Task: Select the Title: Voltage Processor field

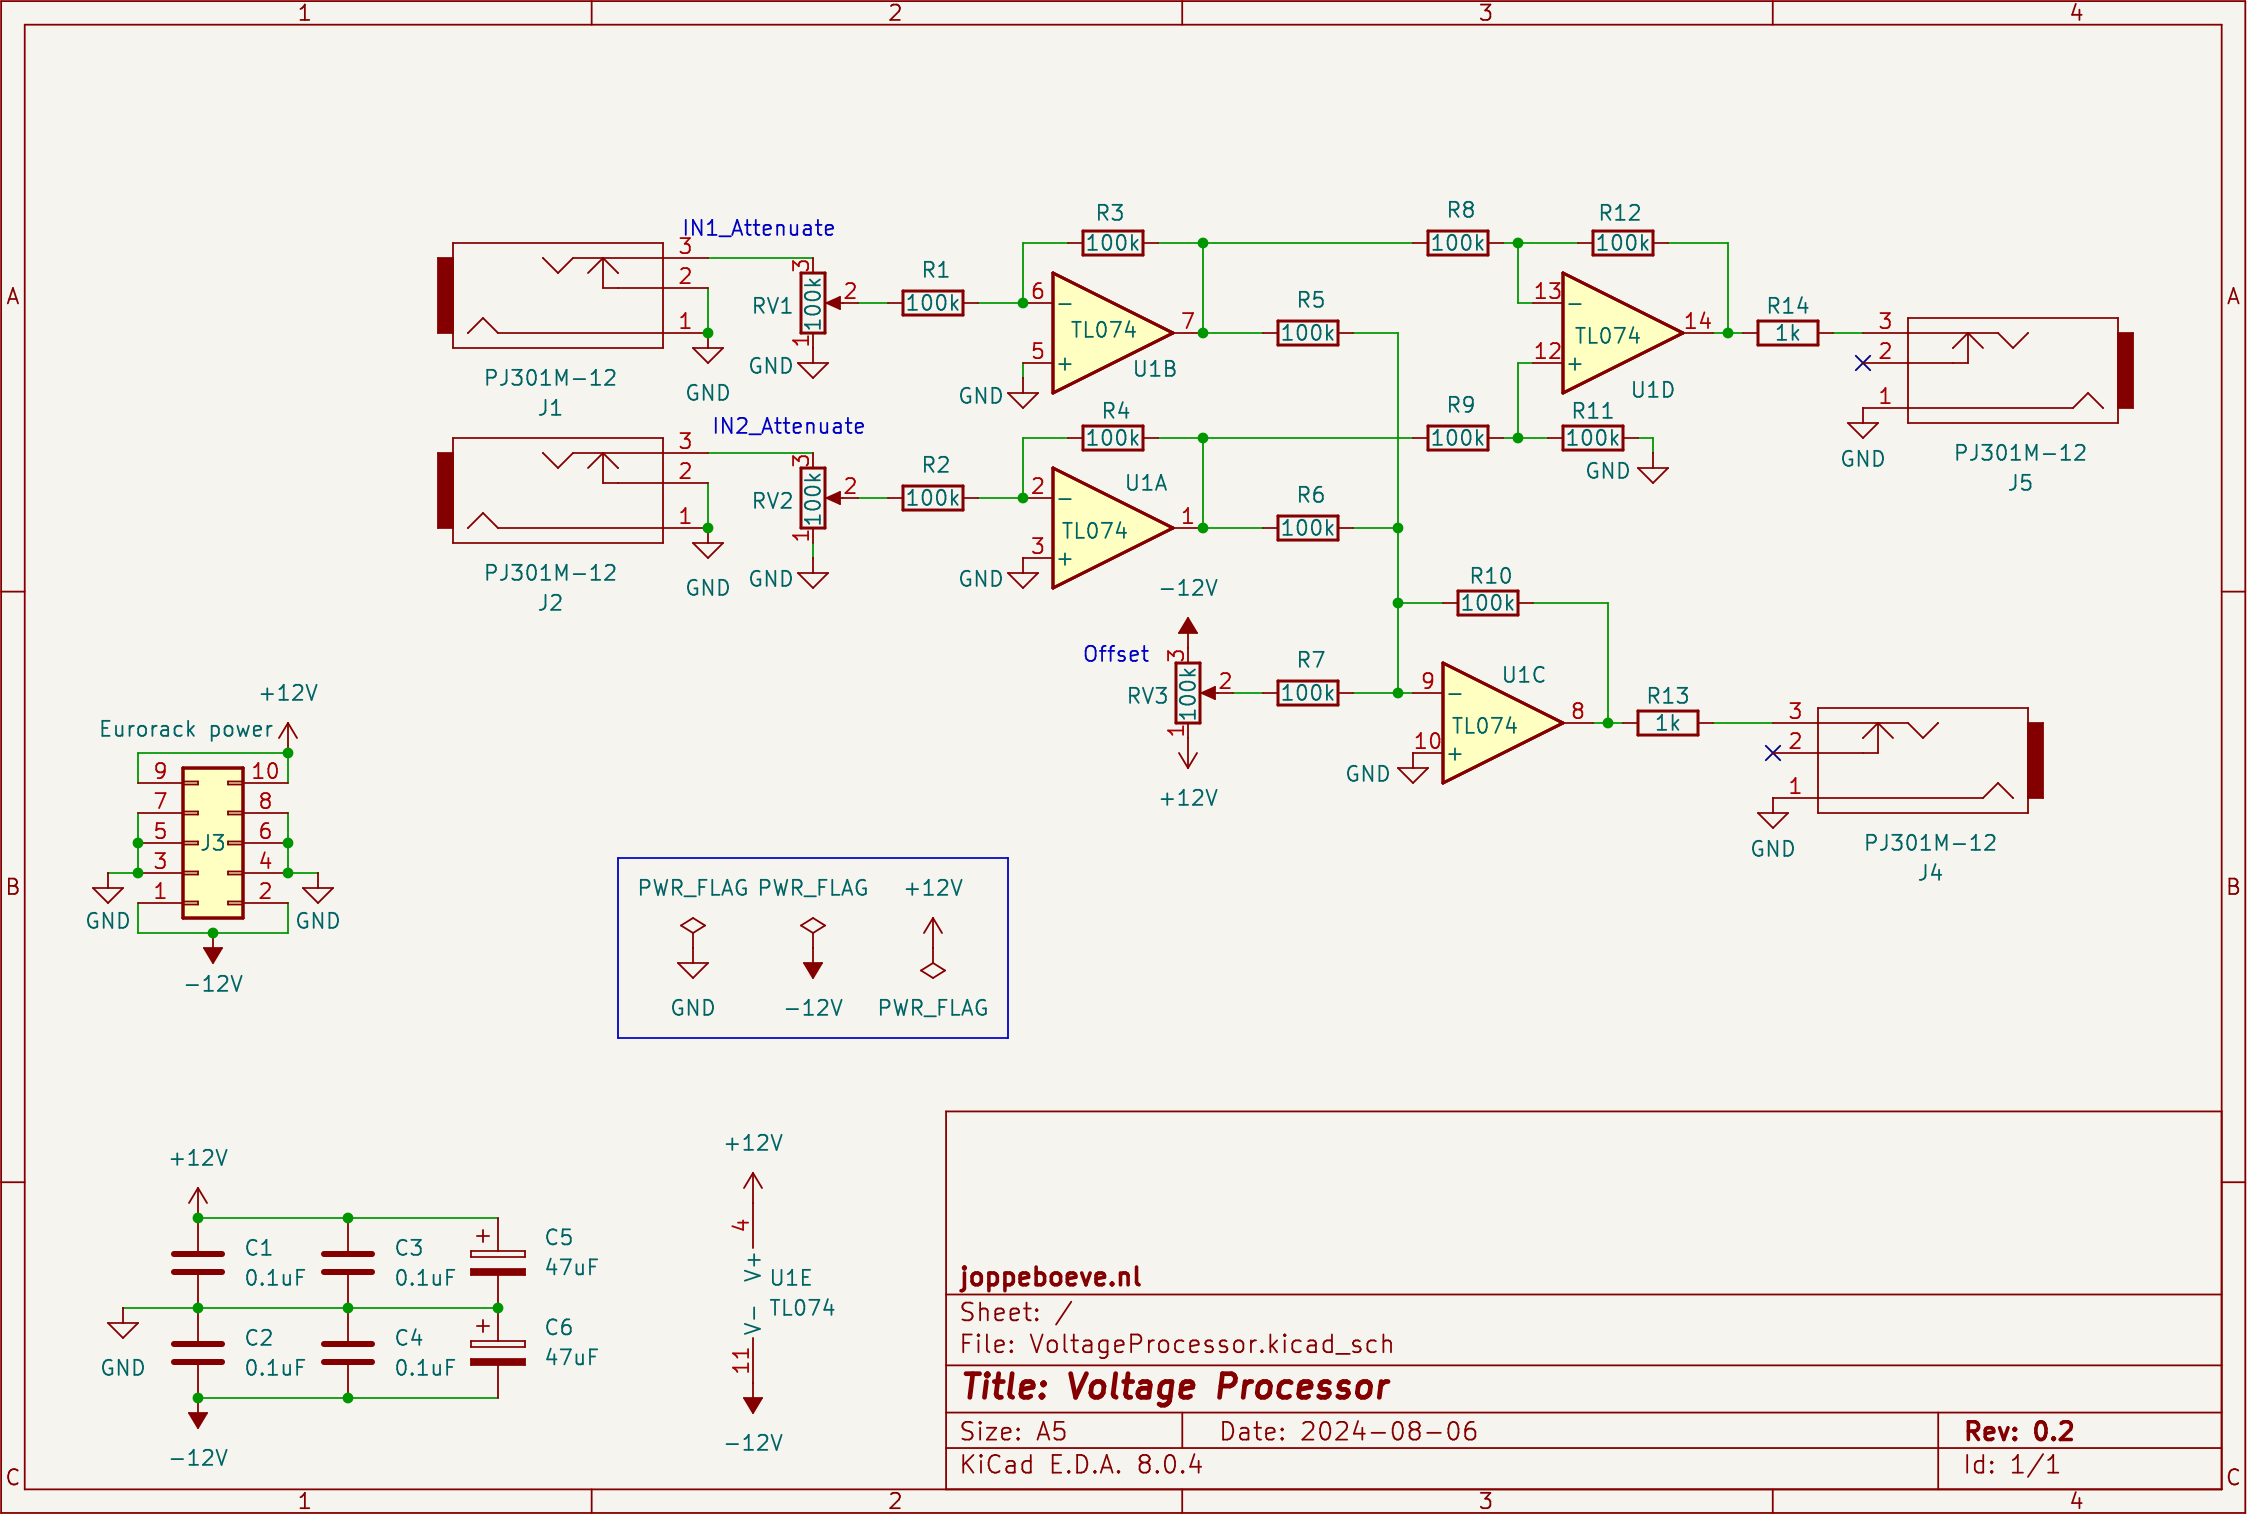Action: (1175, 1387)
